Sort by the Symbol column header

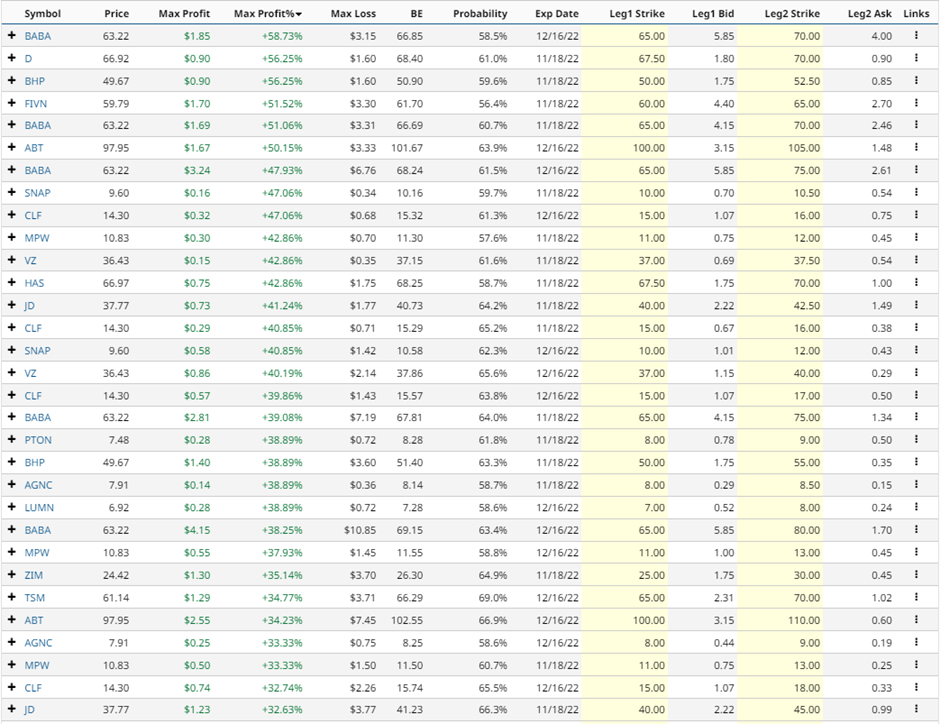pos(43,13)
